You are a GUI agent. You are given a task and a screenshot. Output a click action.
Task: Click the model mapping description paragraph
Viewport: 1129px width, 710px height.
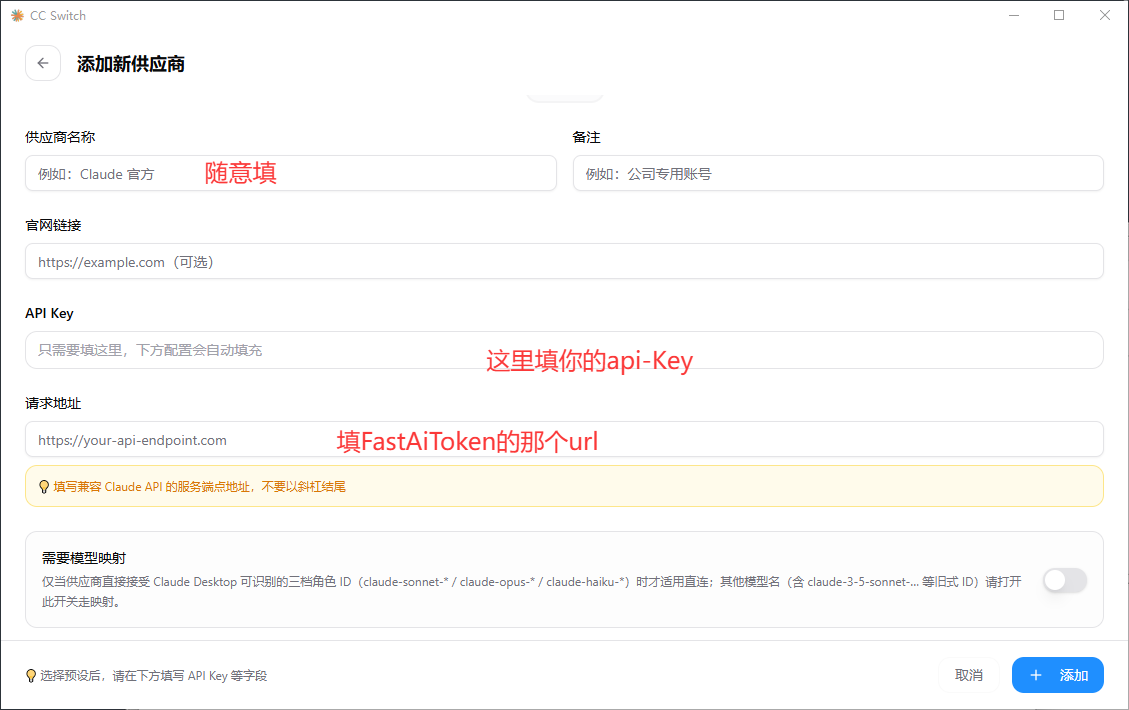point(531,591)
